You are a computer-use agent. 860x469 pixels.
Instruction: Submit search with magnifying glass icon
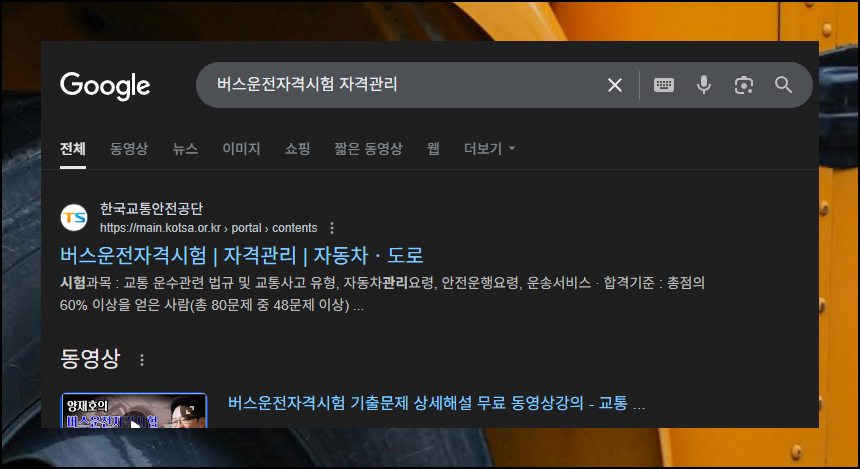pyautogui.click(x=783, y=85)
